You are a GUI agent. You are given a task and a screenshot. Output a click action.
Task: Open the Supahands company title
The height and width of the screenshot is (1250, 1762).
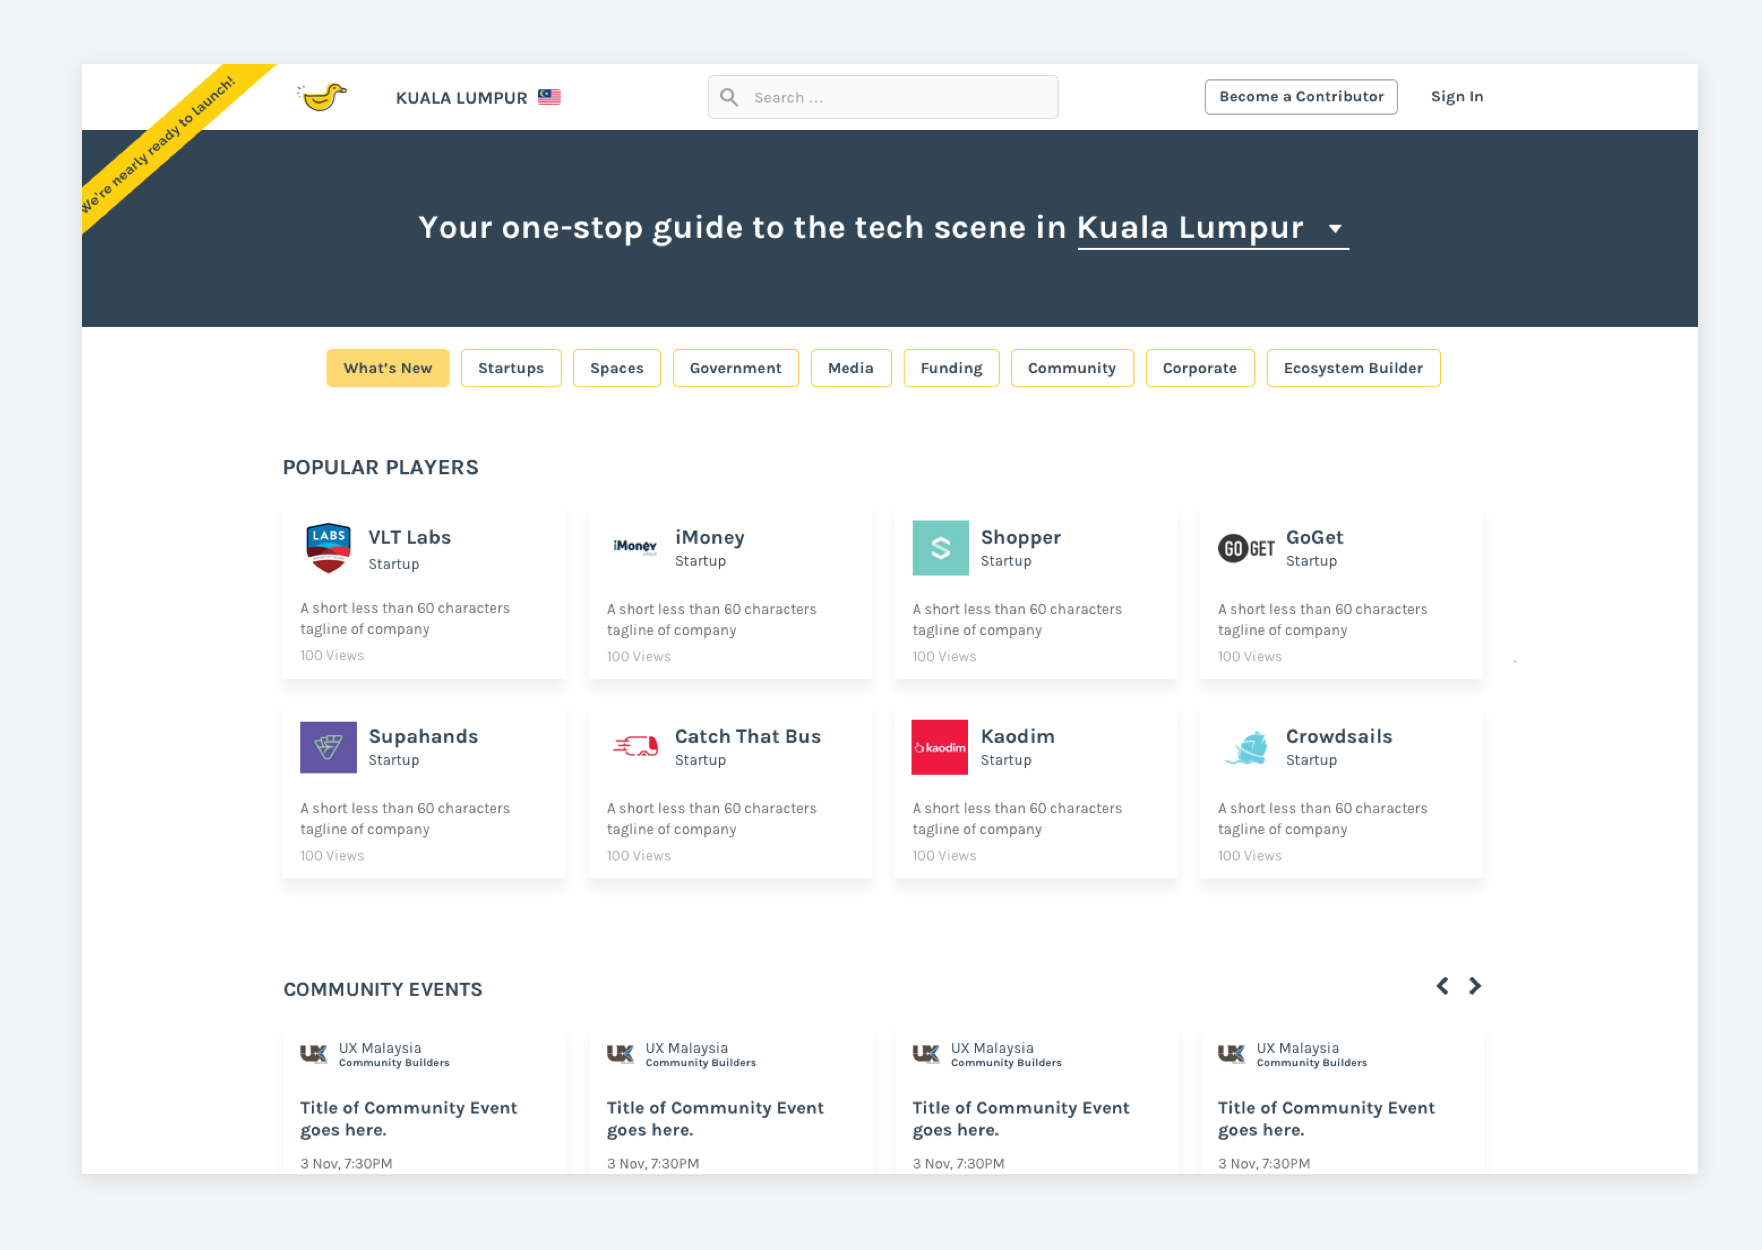click(x=423, y=736)
